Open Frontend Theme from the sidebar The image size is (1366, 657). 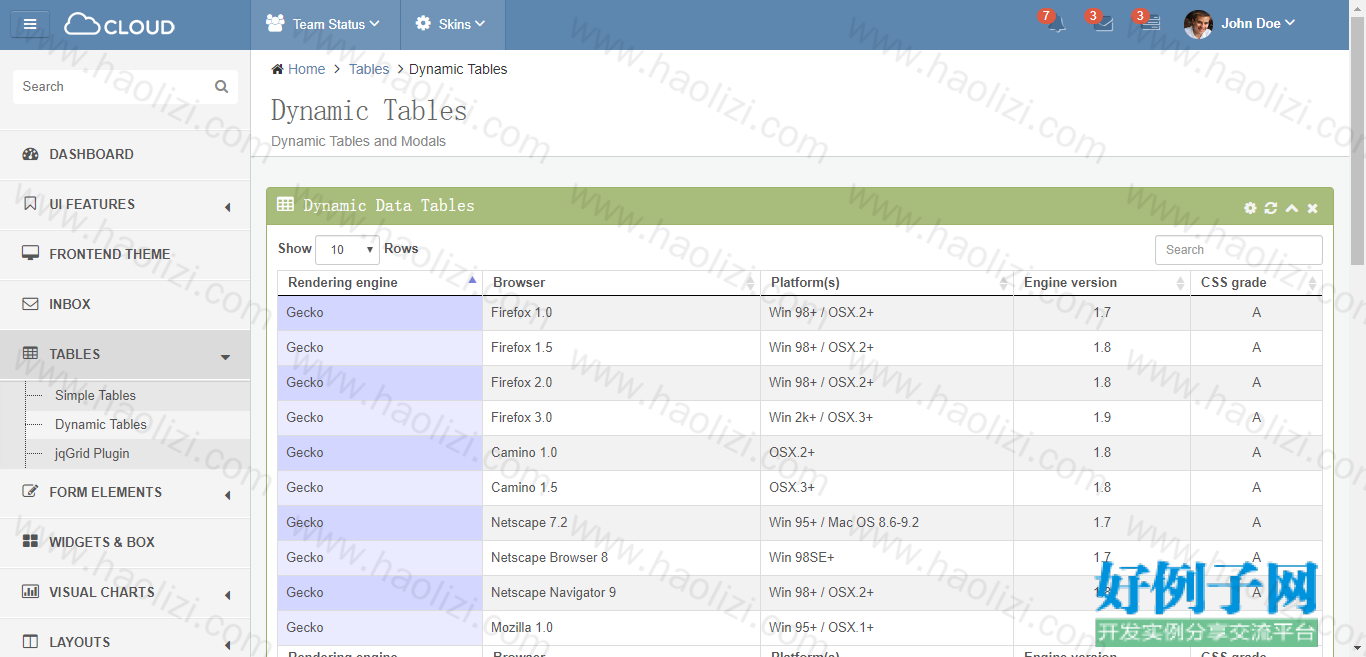click(x=125, y=255)
